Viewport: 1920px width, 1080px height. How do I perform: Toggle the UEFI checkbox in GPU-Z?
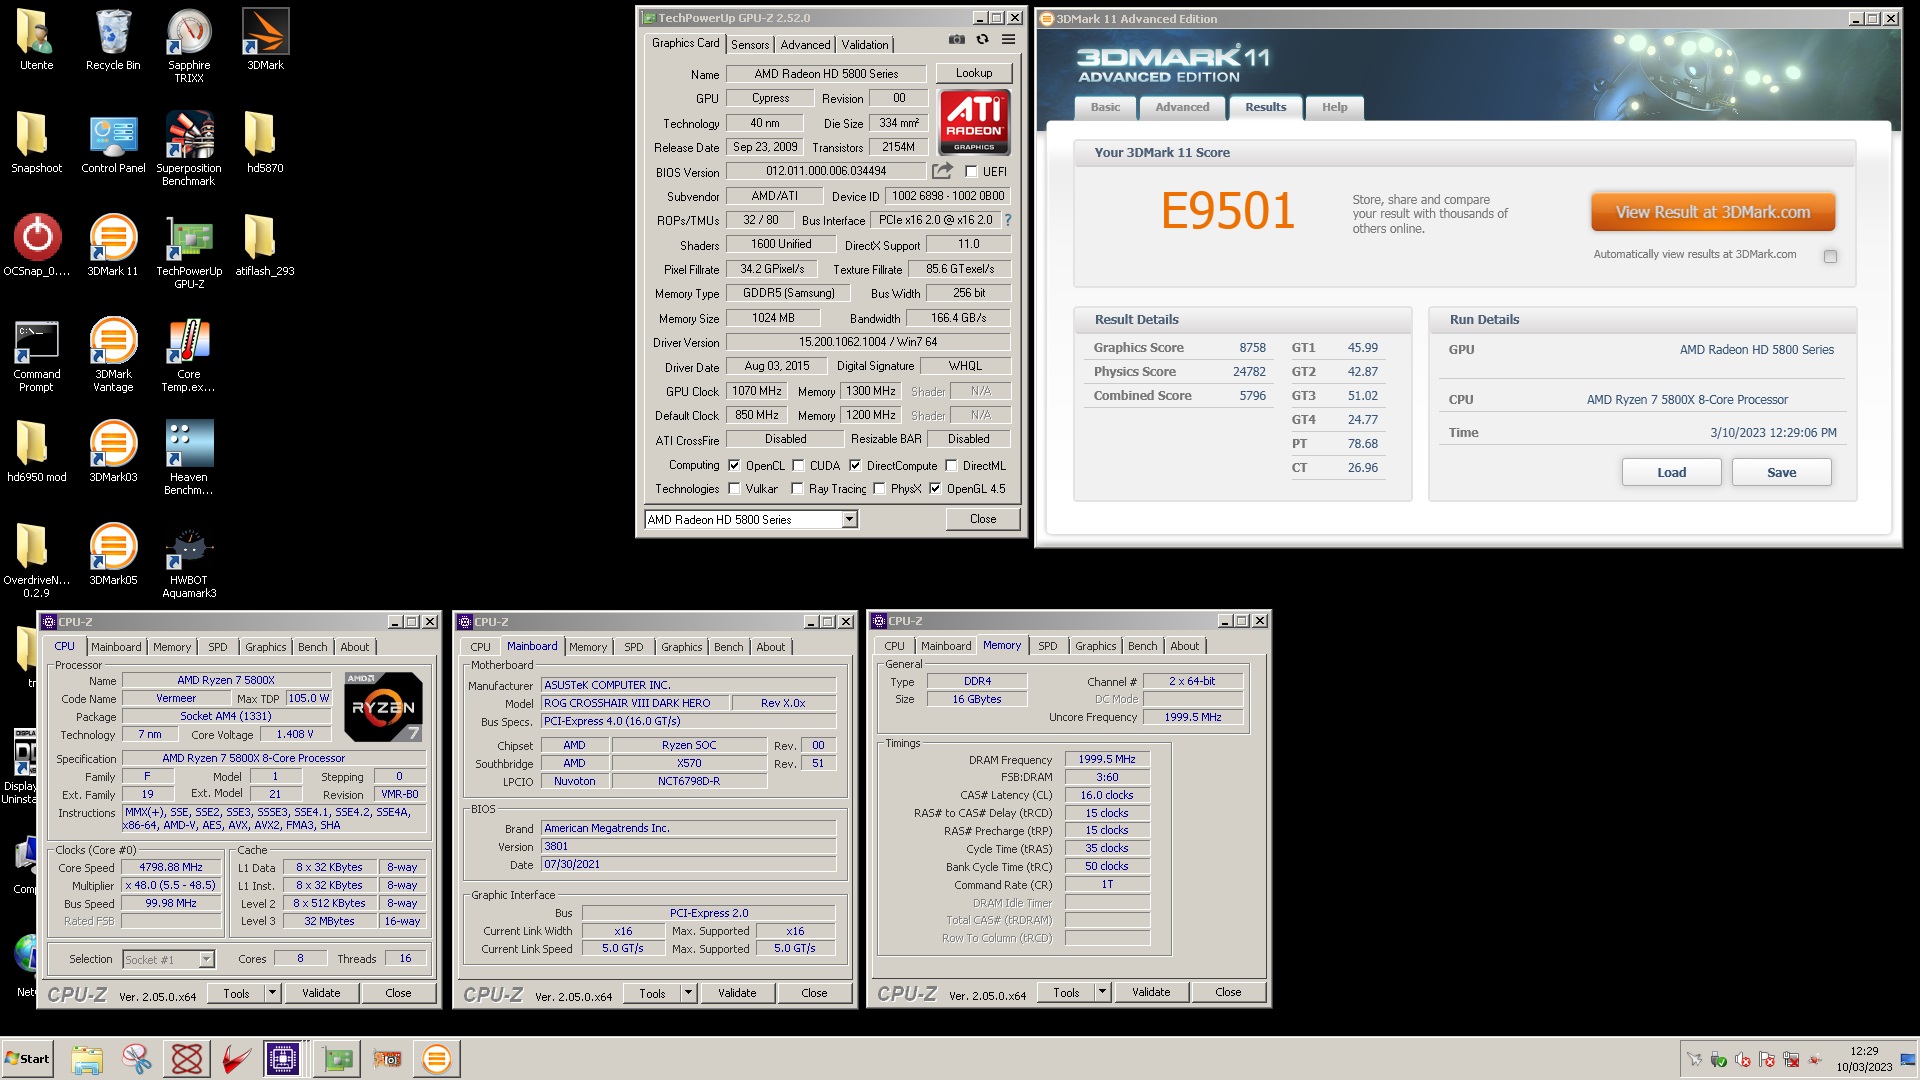pyautogui.click(x=971, y=172)
